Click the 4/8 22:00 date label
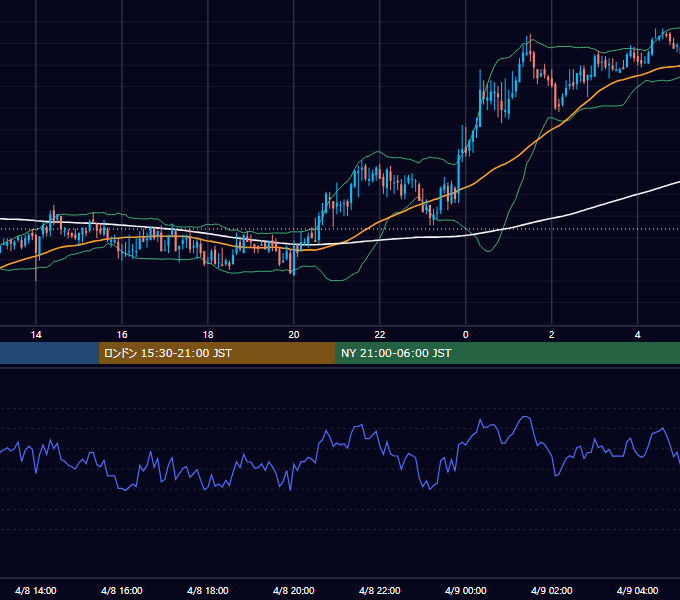Image resolution: width=680 pixels, height=600 pixels. (379, 590)
